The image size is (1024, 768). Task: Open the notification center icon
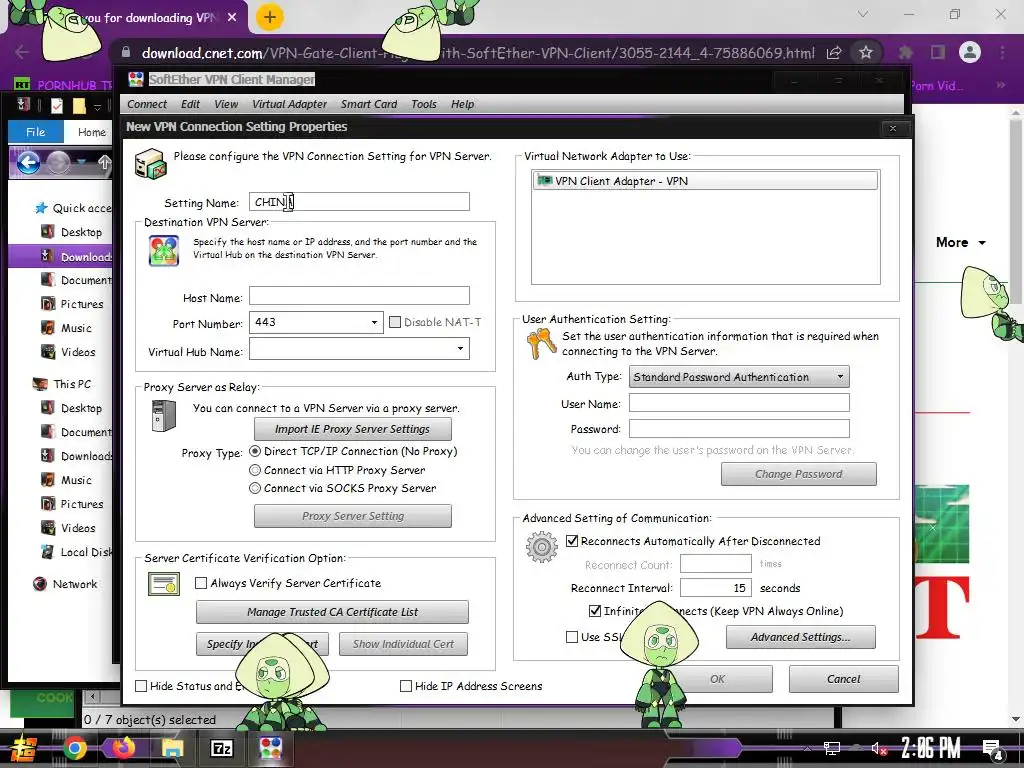click(x=993, y=749)
